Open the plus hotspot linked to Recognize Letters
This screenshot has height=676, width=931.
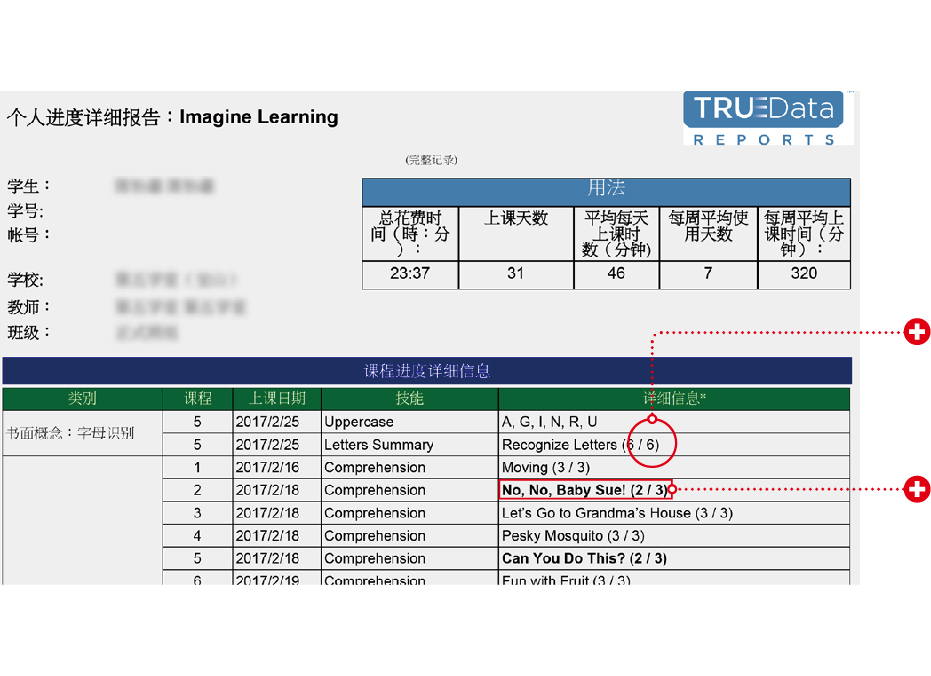(x=917, y=331)
